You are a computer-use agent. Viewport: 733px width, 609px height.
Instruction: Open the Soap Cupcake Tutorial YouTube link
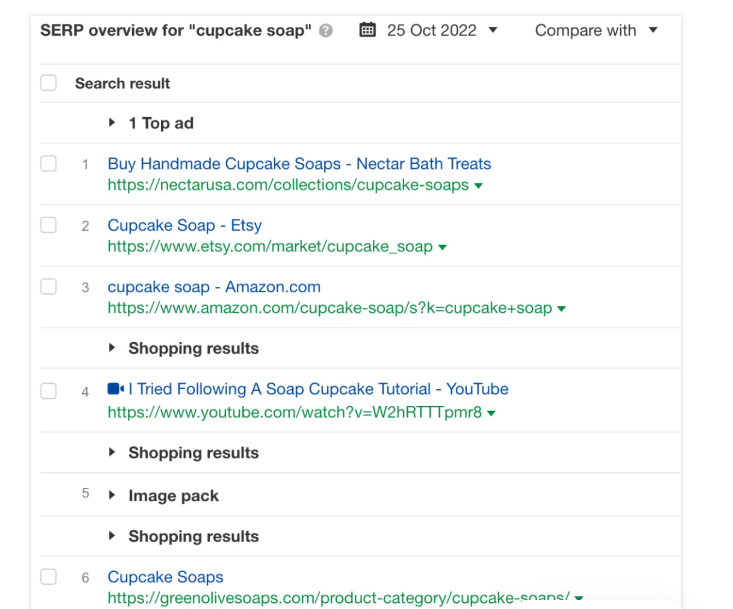318,389
